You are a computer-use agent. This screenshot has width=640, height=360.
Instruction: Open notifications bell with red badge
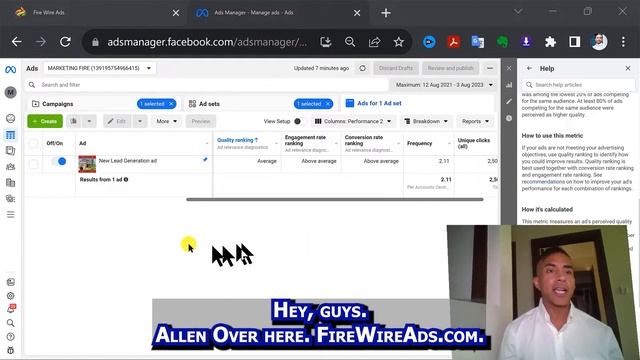pyautogui.click(x=11, y=309)
